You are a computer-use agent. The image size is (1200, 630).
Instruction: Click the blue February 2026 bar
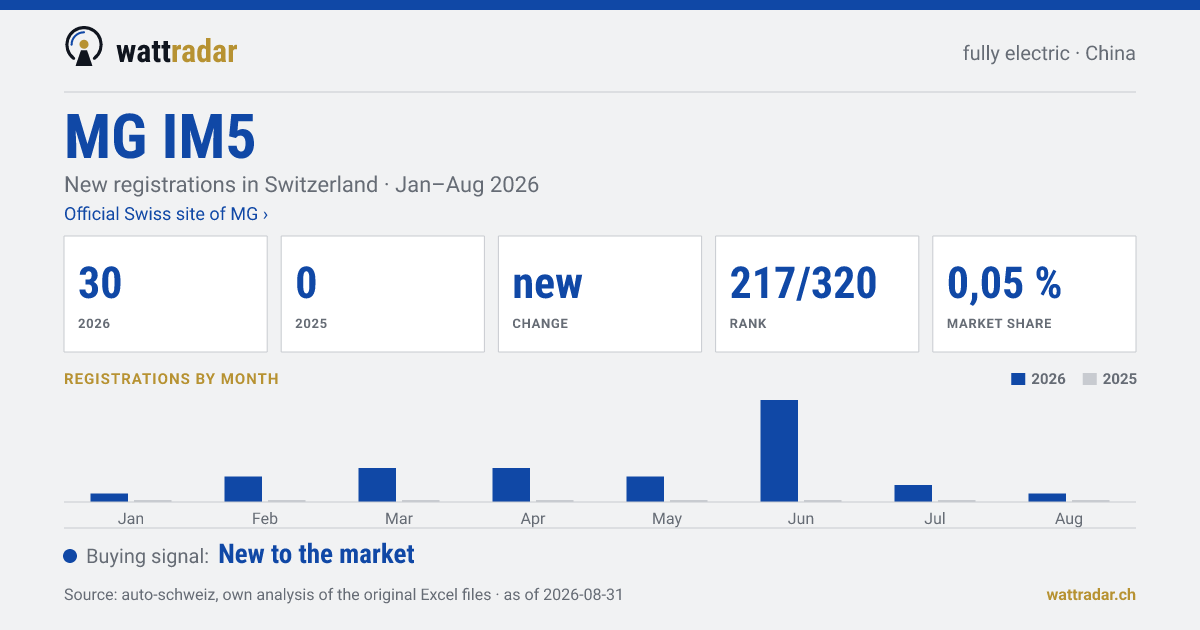tap(243, 489)
